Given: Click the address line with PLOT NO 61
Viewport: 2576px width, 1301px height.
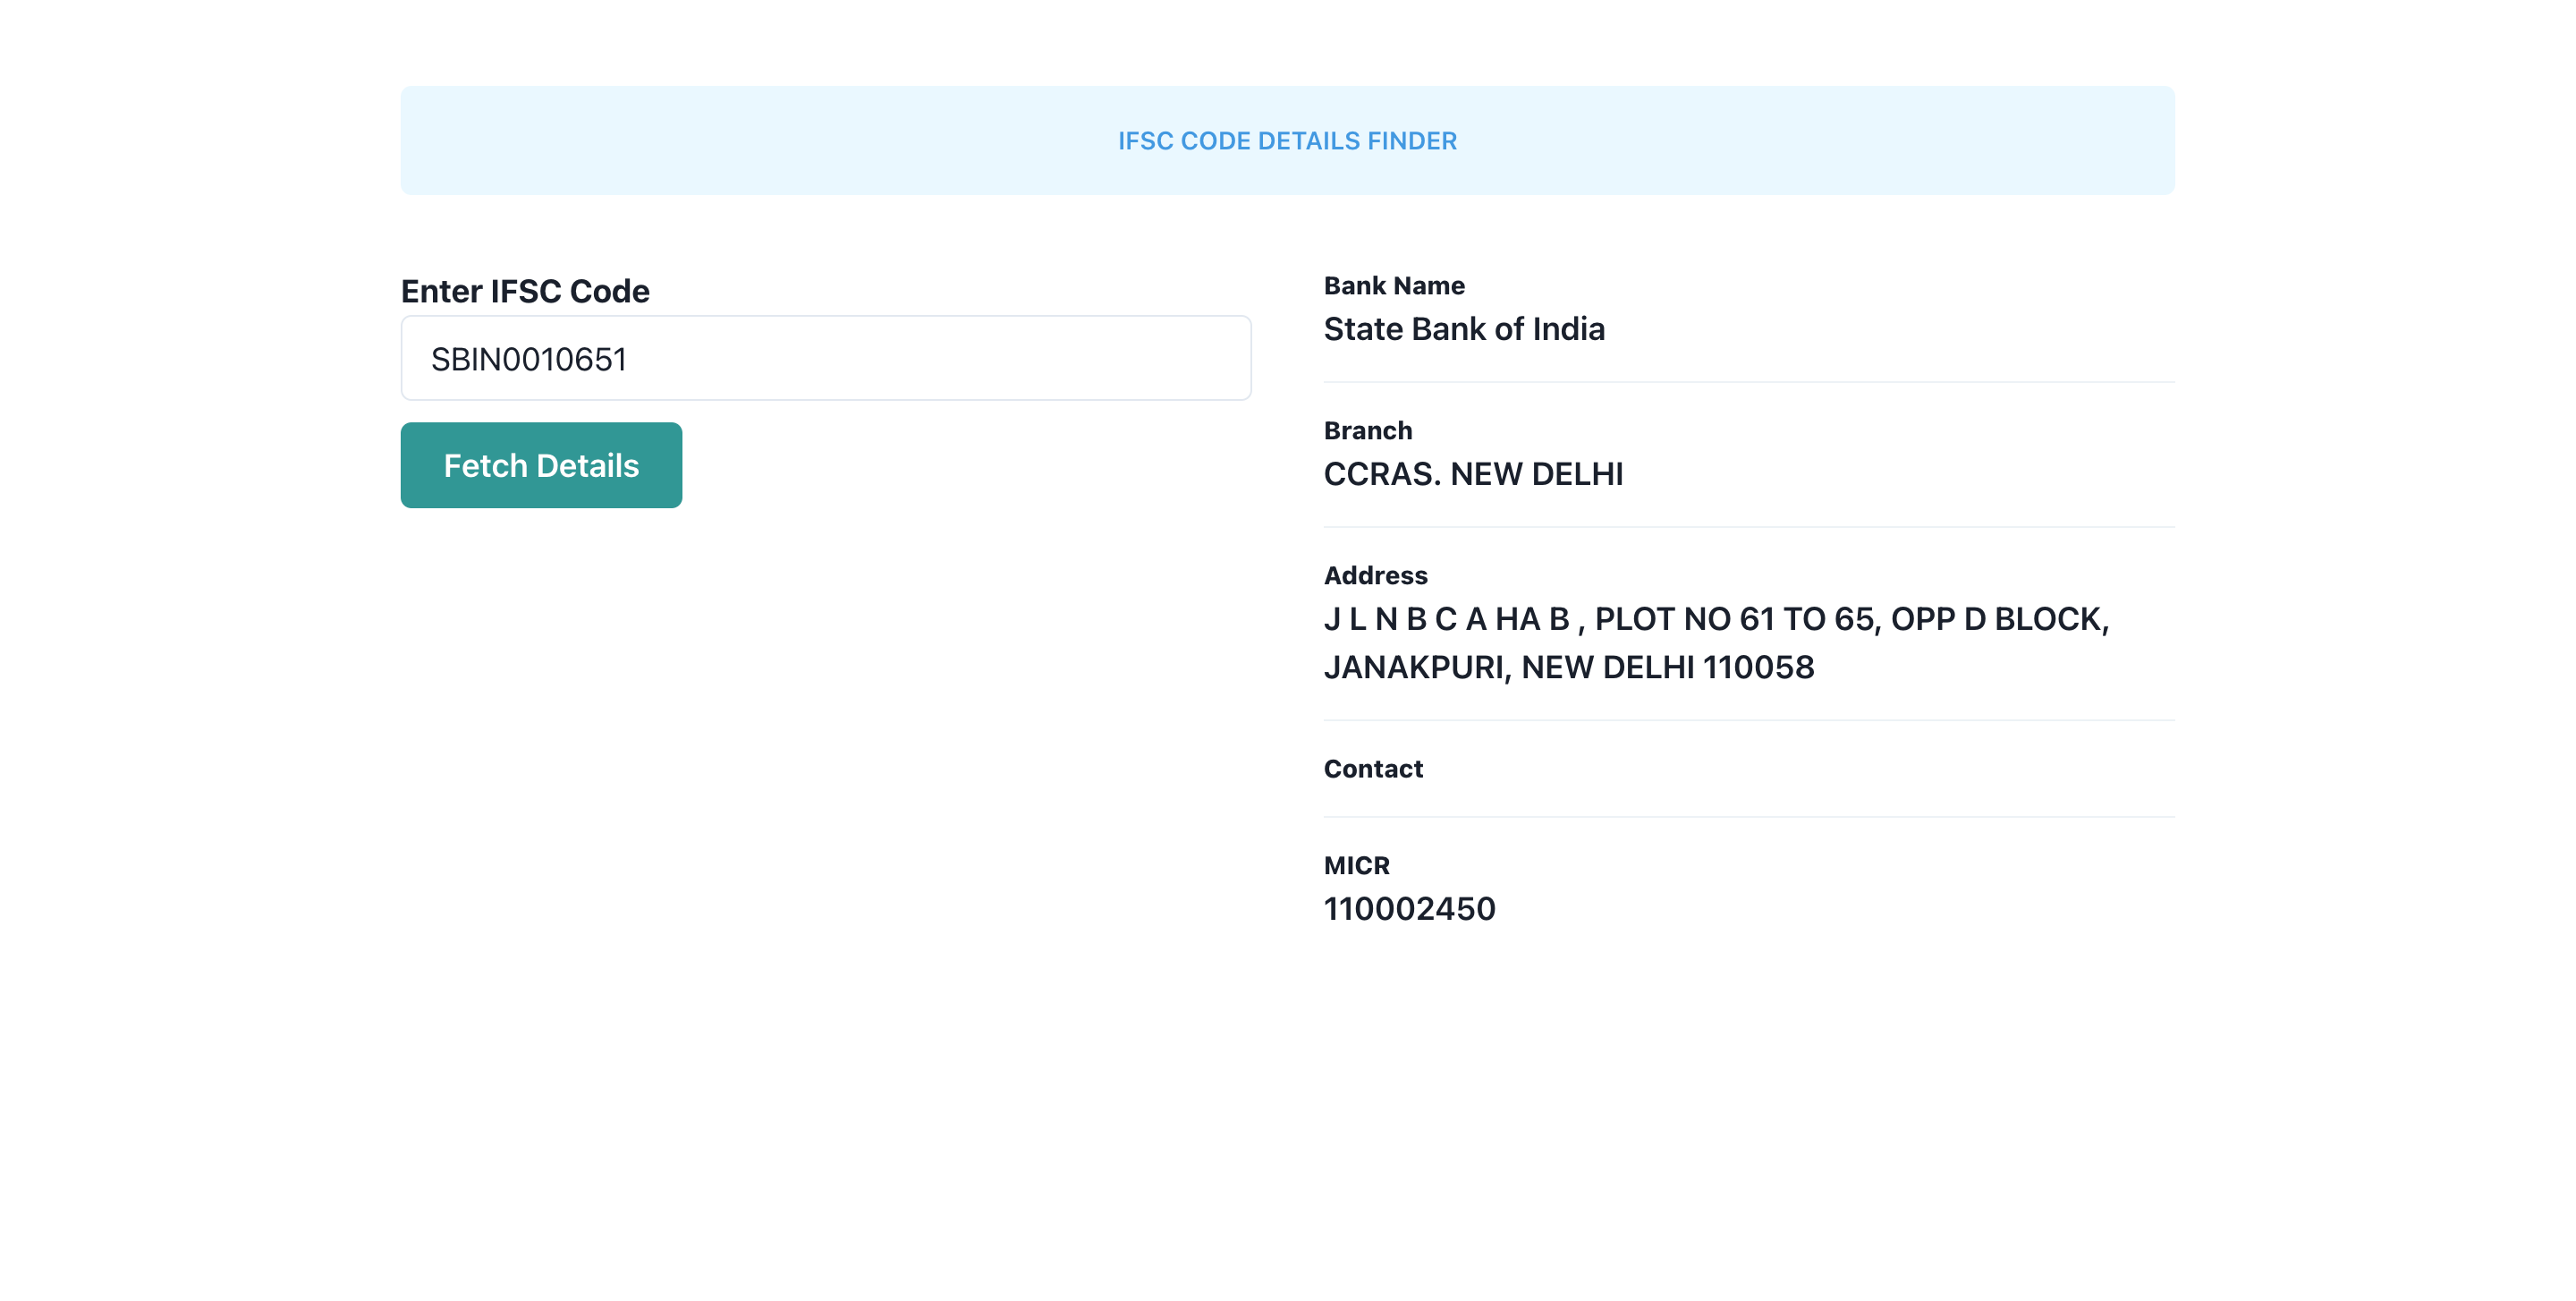Looking at the screenshot, I should pos(1716,619).
